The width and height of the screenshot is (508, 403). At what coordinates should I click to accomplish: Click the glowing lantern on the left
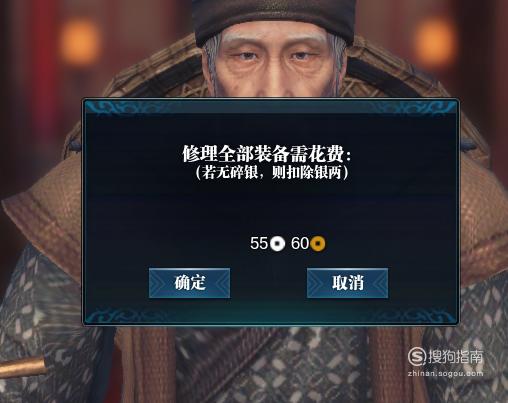pyautogui.click(x=80, y=43)
